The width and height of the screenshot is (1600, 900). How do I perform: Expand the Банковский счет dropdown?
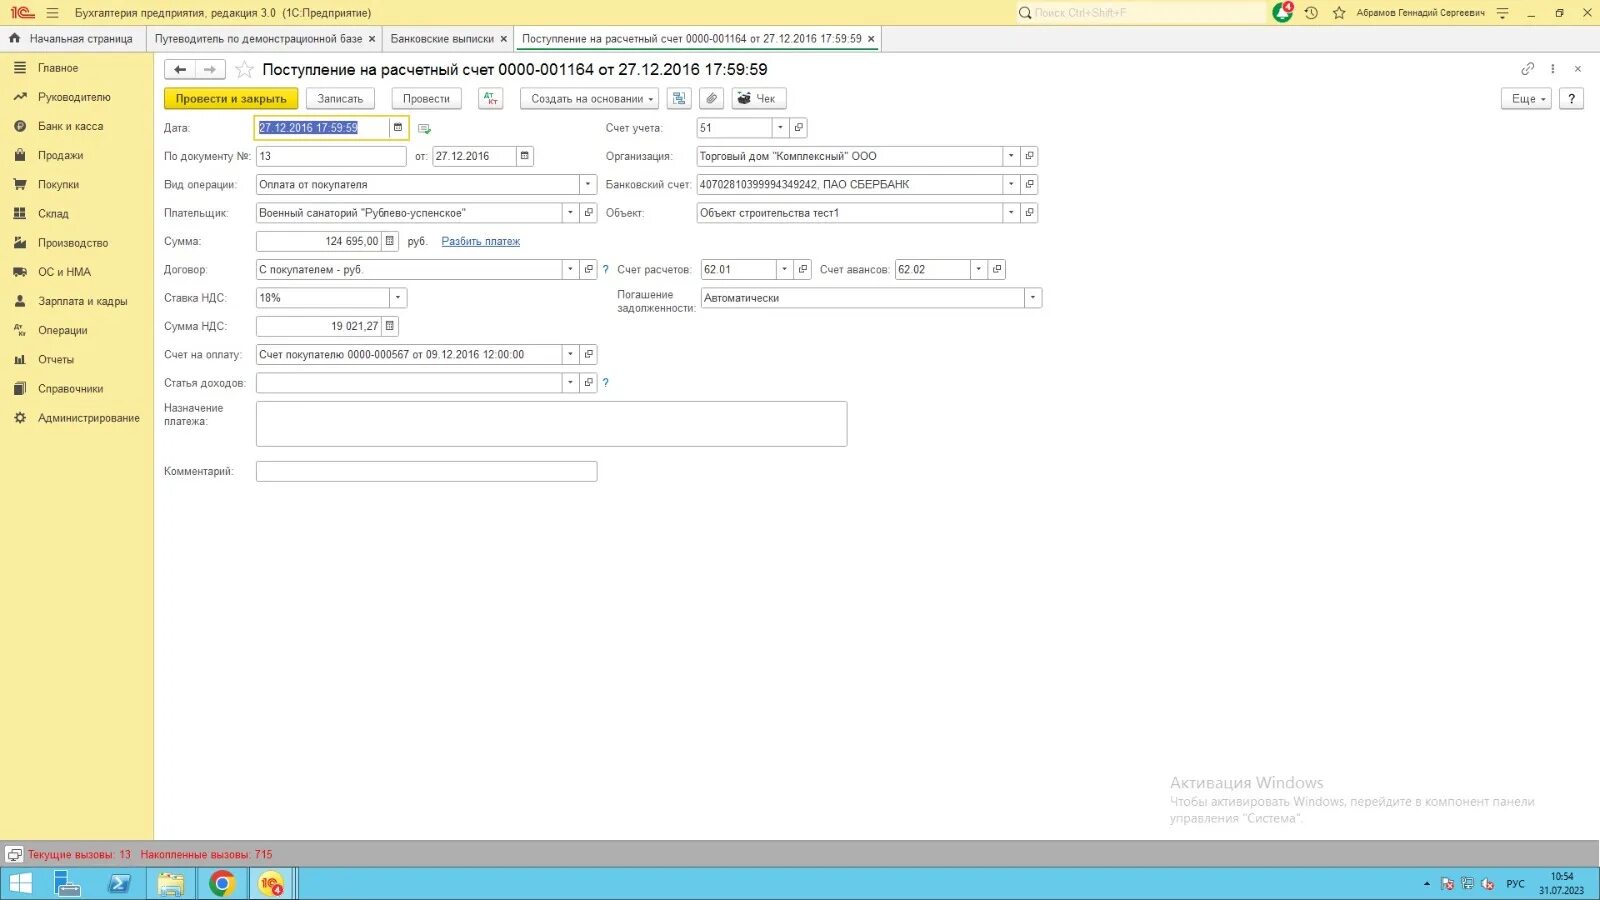(x=1011, y=184)
